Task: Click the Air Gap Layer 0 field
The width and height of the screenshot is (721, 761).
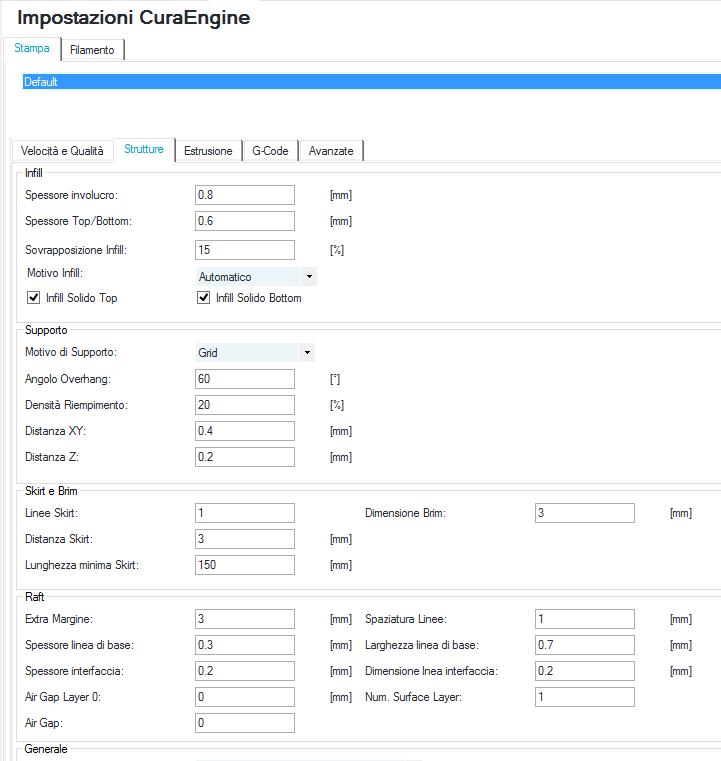Action: click(245, 697)
